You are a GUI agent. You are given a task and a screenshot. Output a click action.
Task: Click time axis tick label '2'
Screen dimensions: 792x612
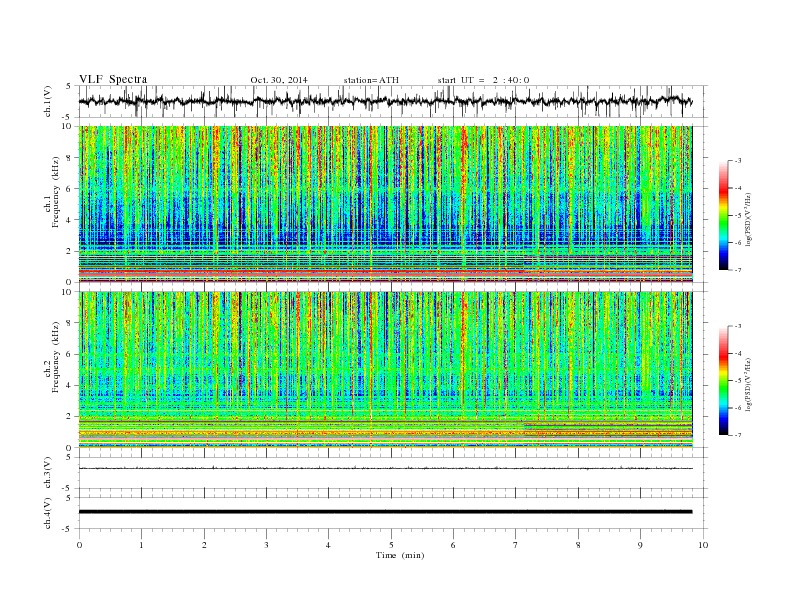tap(204, 545)
